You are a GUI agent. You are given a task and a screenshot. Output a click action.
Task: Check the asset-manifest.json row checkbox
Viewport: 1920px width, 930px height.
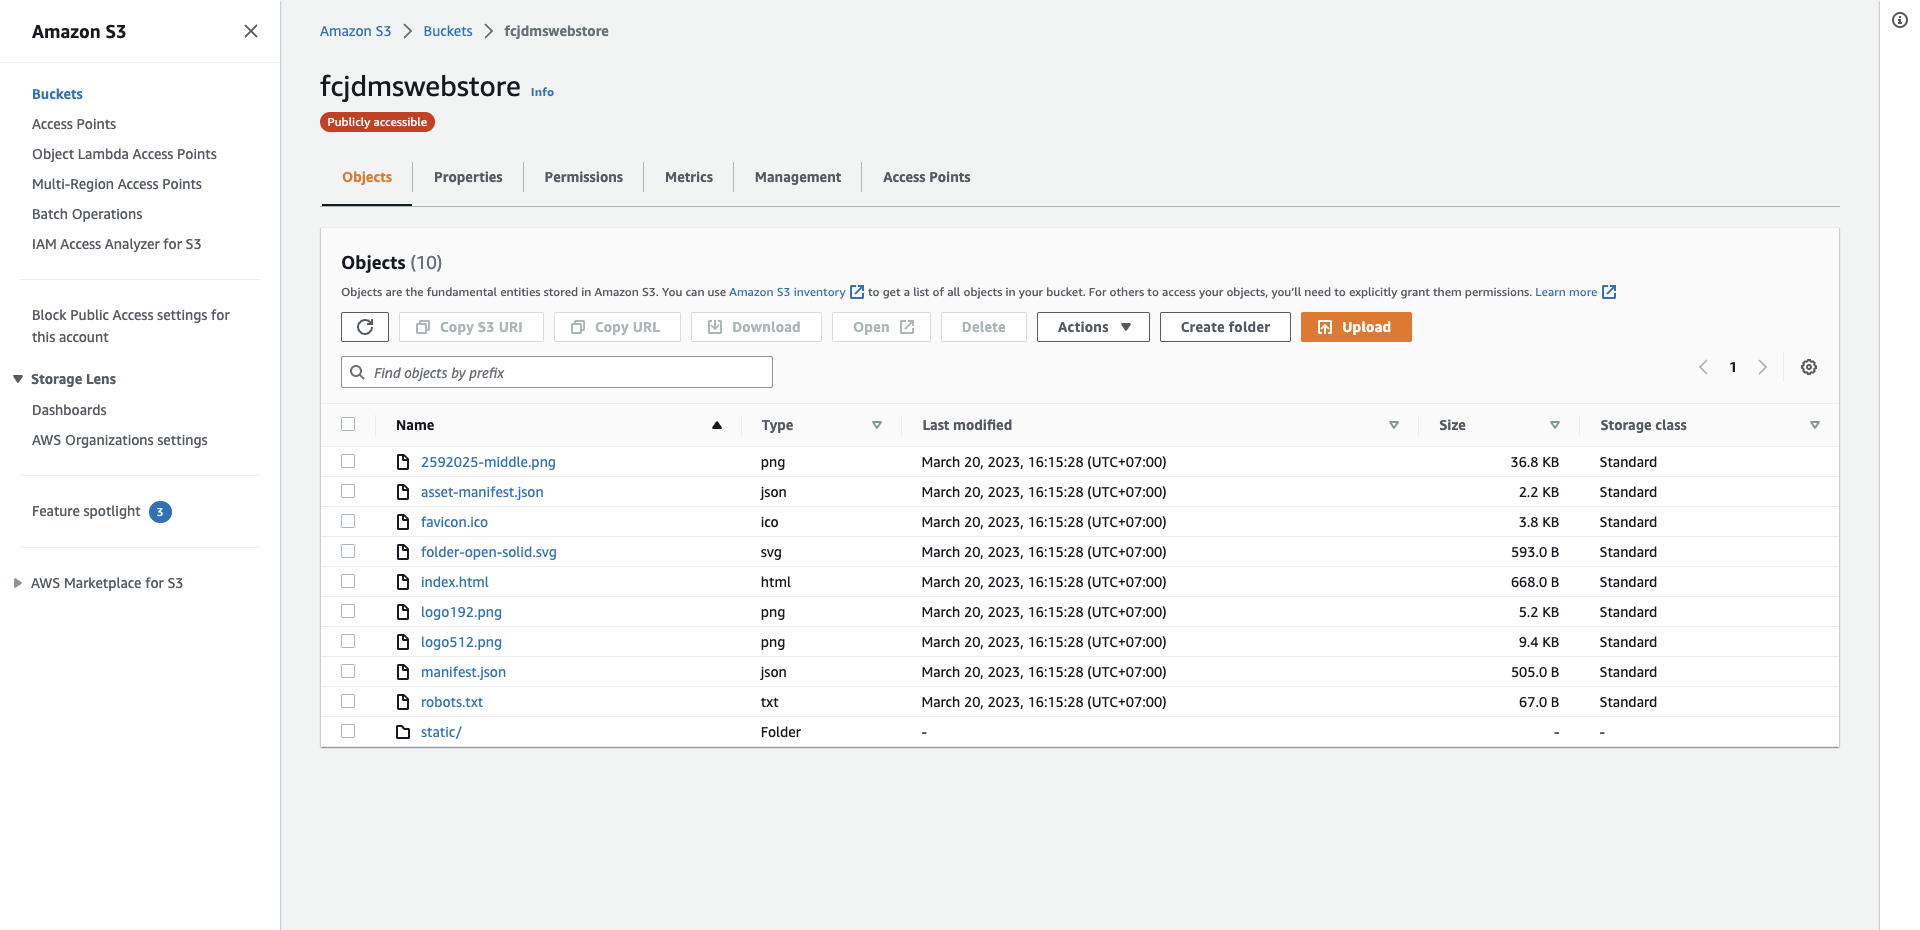click(x=348, y=491)
